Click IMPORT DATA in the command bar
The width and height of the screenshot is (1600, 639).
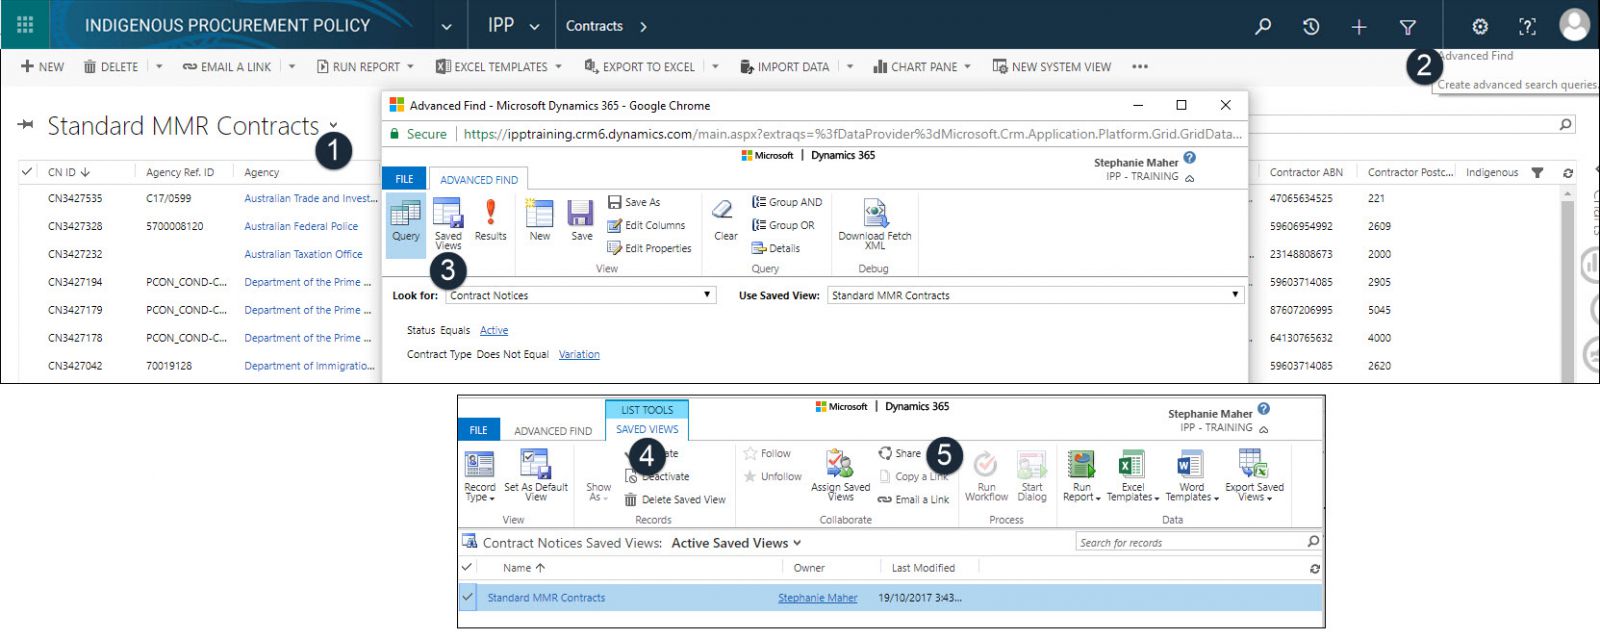tap(785, 67)
